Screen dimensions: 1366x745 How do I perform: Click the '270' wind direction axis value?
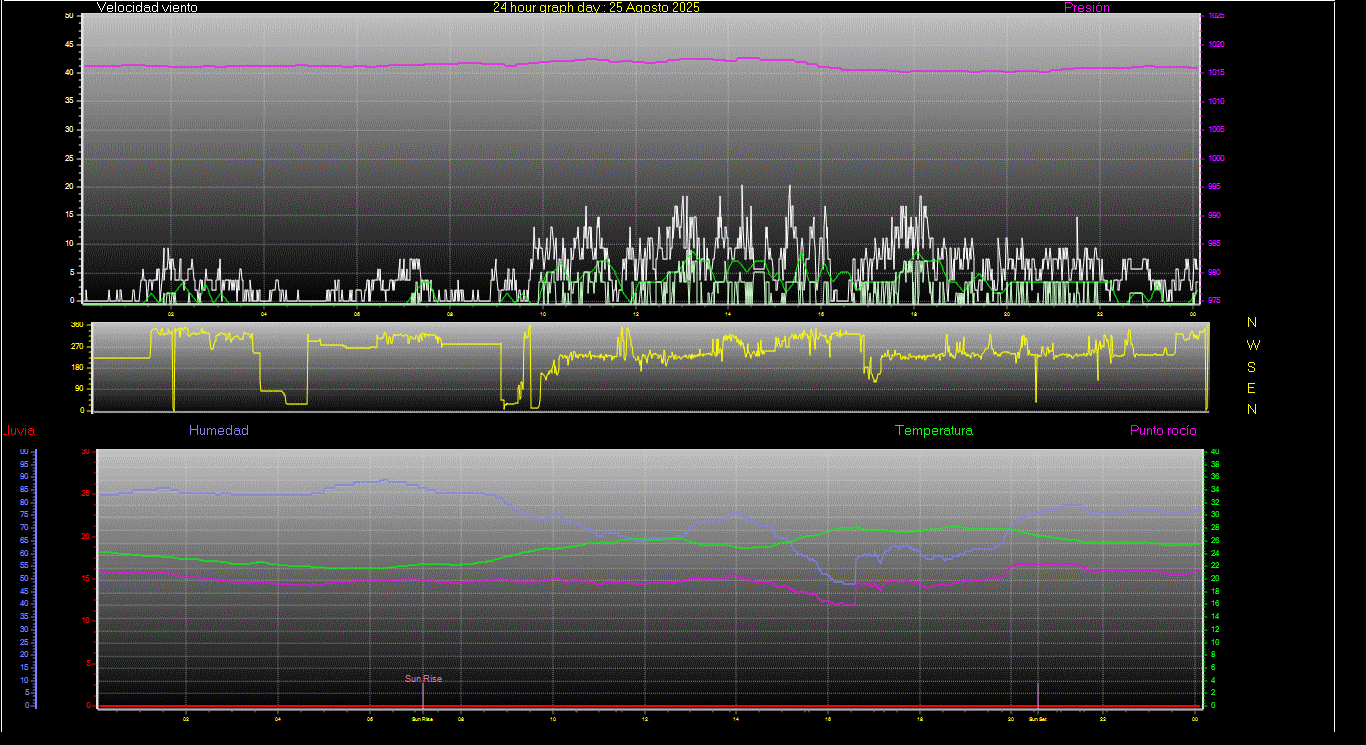point(76,346)
